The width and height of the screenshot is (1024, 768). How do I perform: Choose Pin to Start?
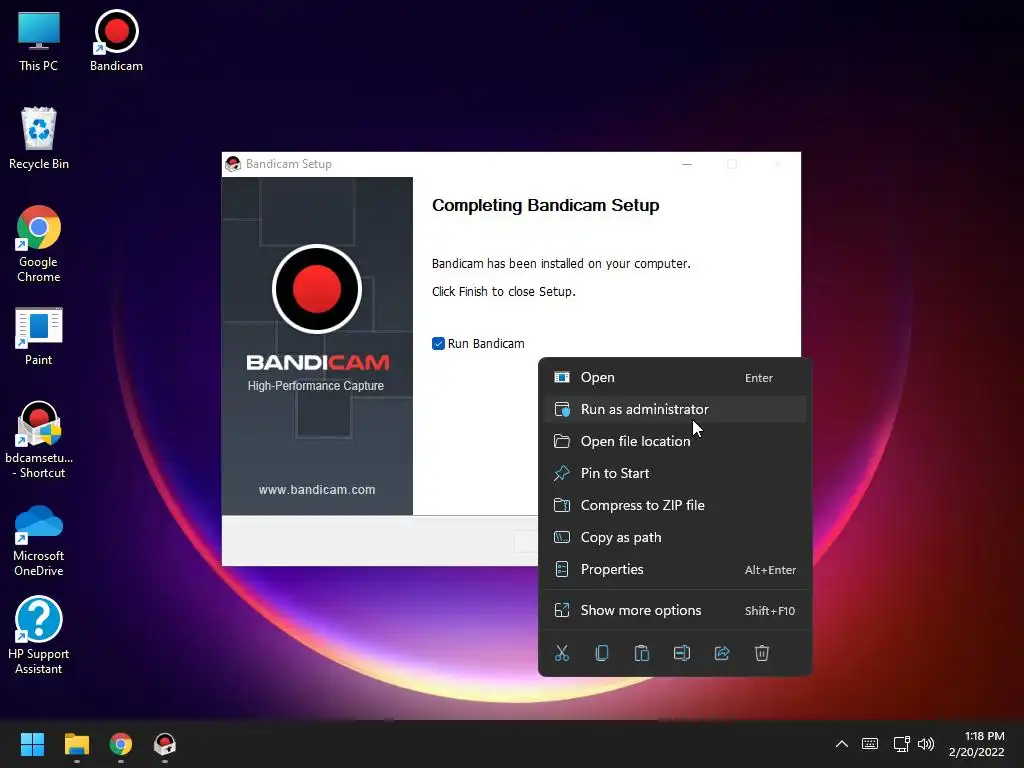pyautogui.click(x=675, y=473)
